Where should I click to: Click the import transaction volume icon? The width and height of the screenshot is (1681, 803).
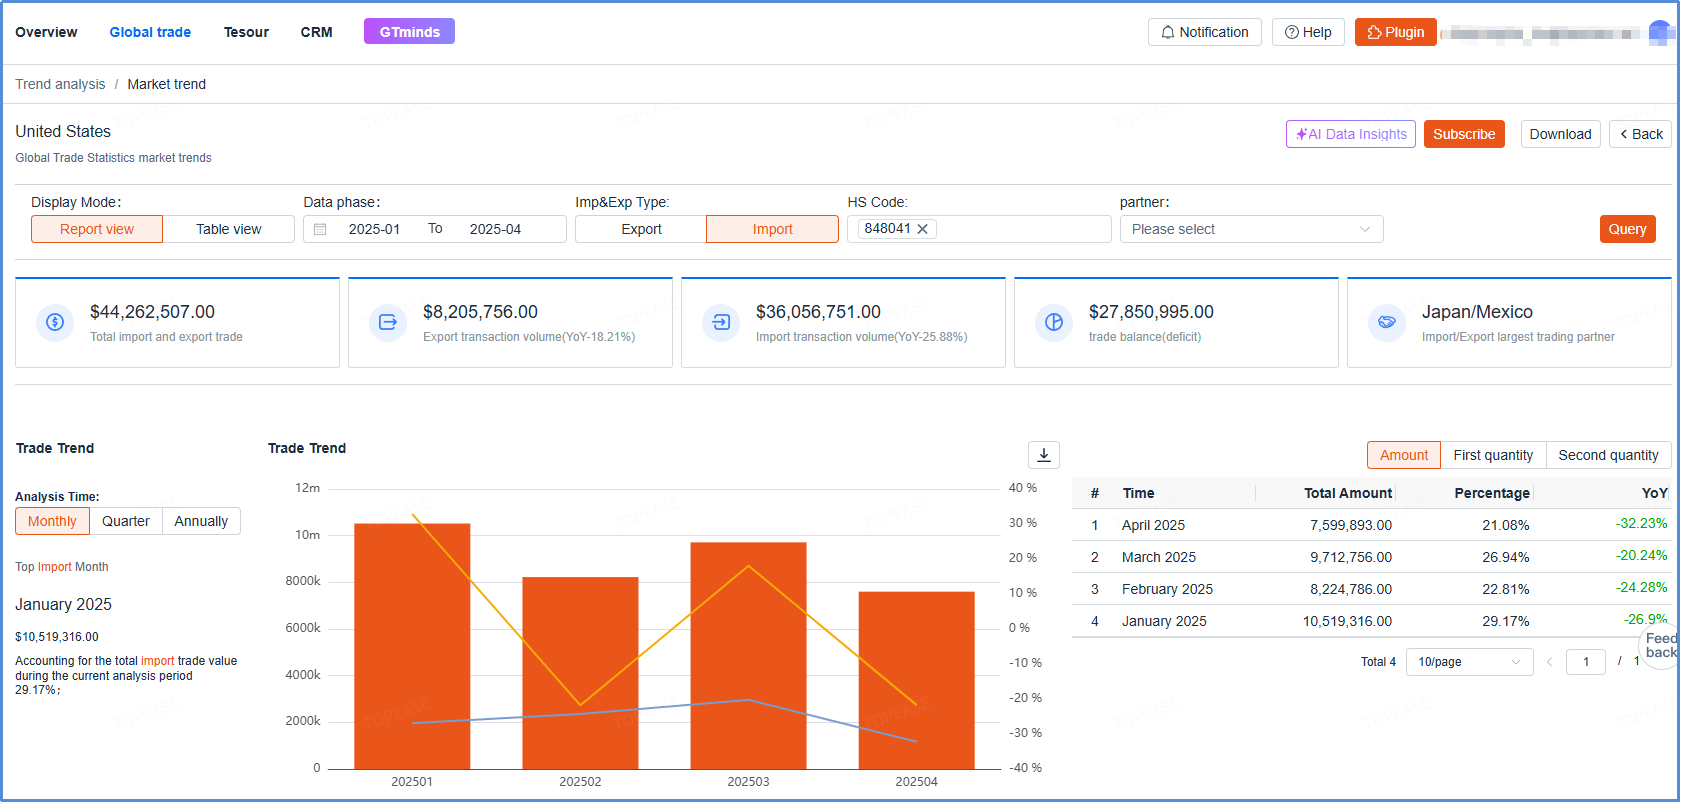[x=721, y=322]
